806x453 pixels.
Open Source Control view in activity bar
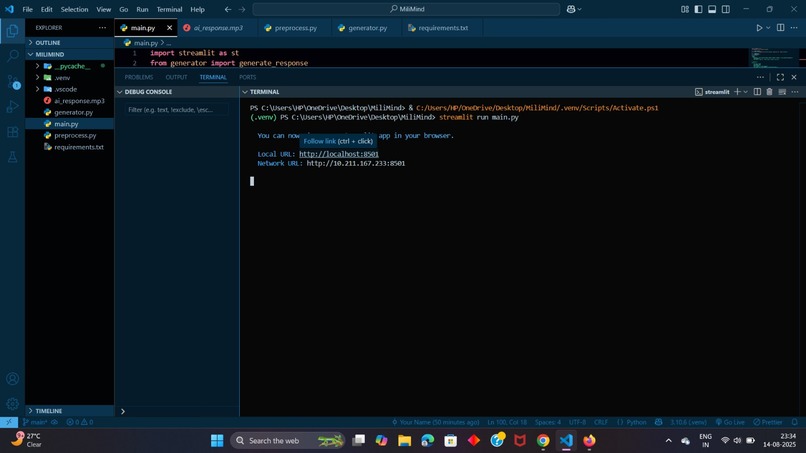(12, 81)
